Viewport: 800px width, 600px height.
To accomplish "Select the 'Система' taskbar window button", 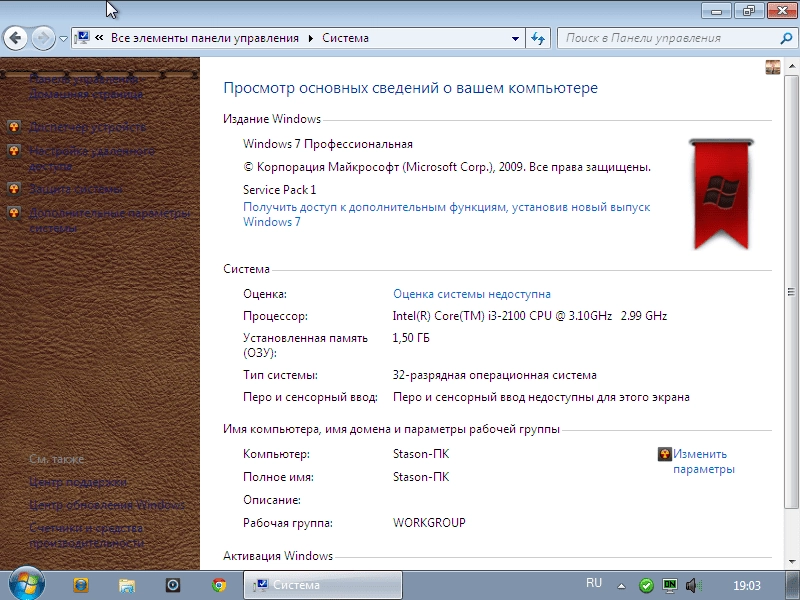I will pos(322,585).
